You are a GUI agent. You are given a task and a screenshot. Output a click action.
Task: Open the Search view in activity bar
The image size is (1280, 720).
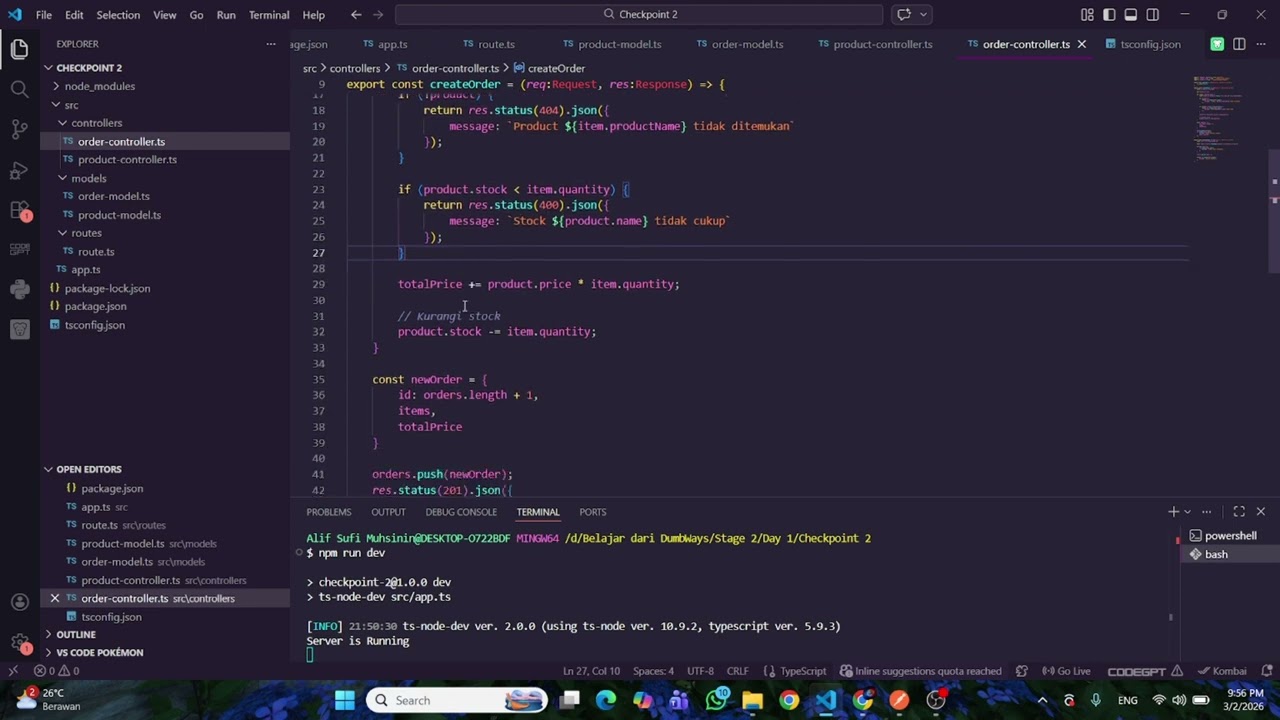(19, 89)
